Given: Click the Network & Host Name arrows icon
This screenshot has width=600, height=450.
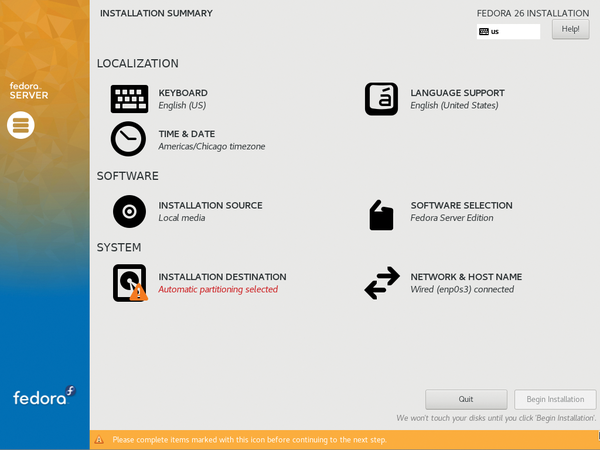Looking at the screenshot, I should (382, 283).
